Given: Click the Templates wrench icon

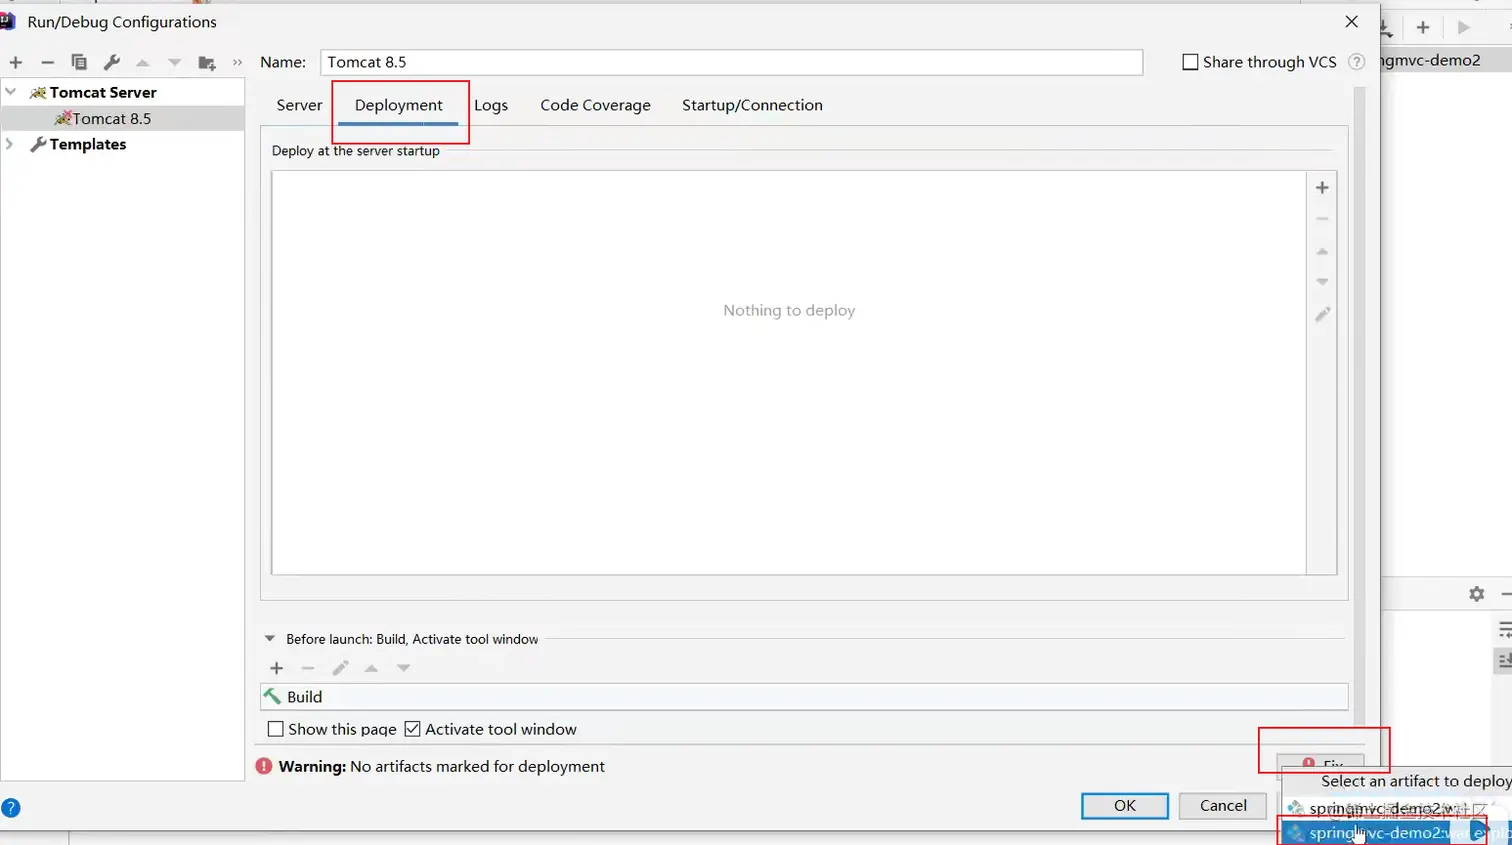Looking at the screenshot, I should [38, 144].
